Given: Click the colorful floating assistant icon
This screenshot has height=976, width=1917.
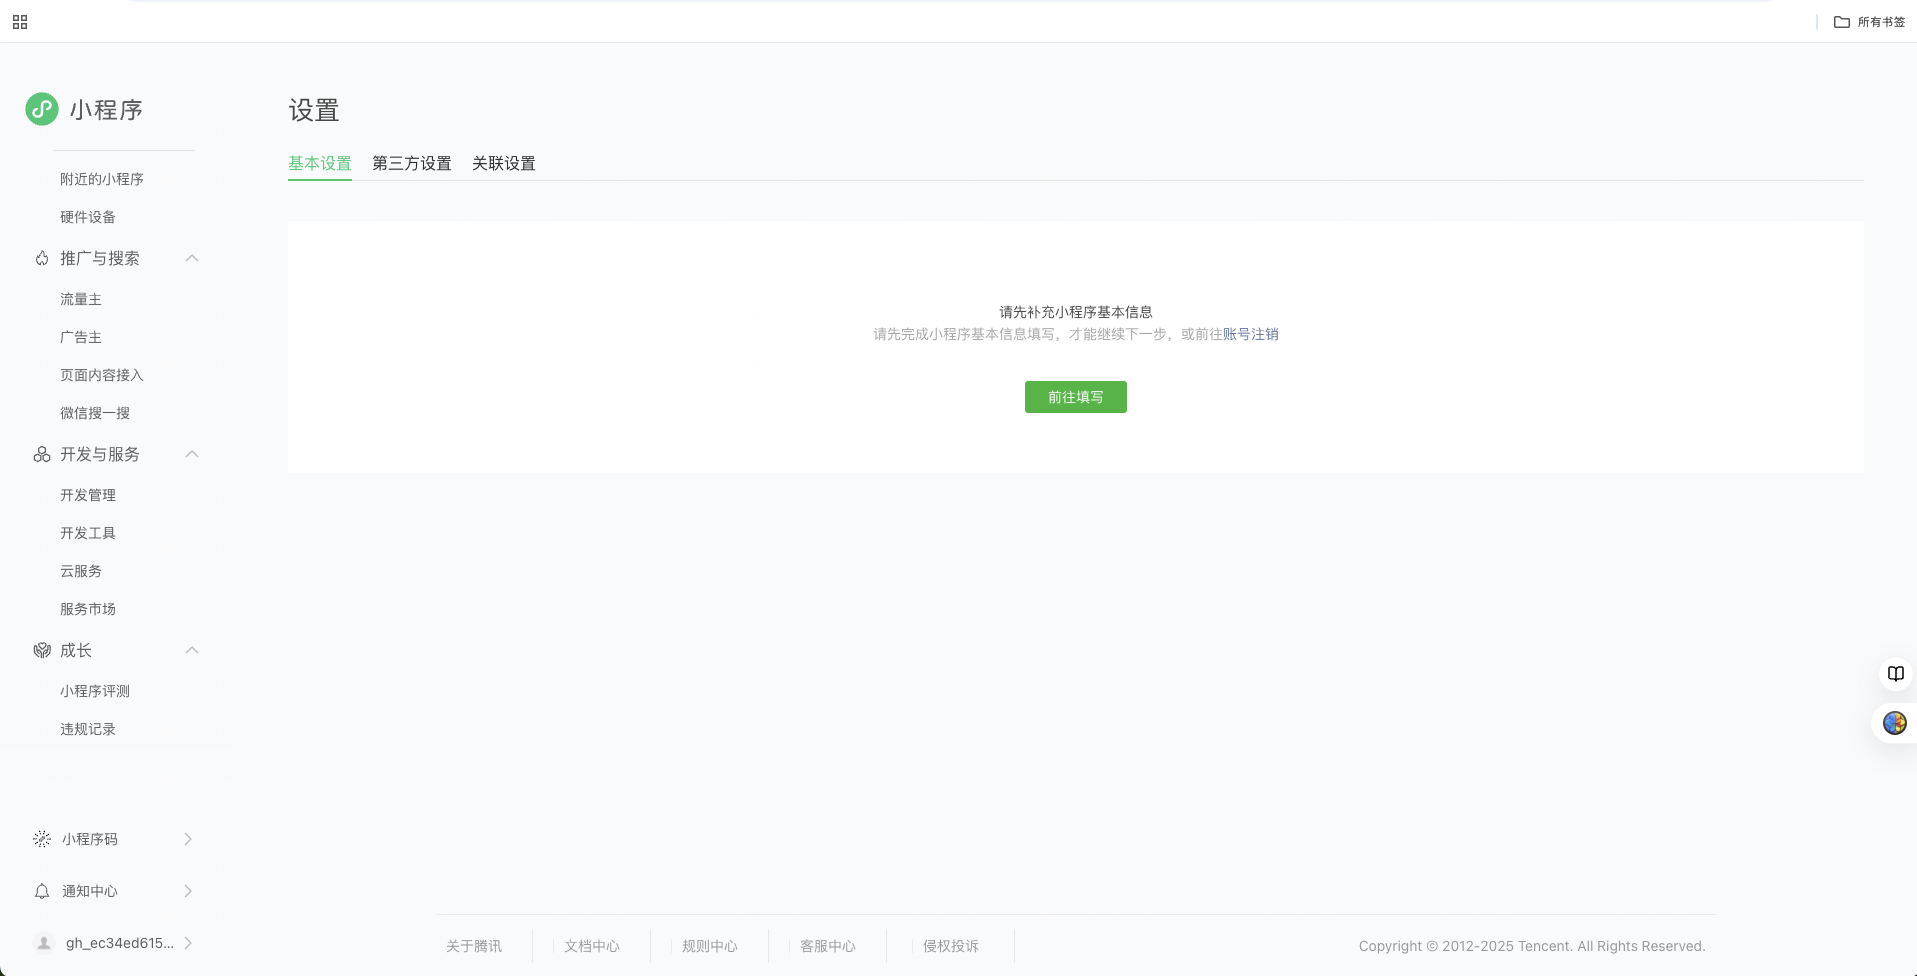Looking at the screenshot, I should click(x=1895, y=723).
